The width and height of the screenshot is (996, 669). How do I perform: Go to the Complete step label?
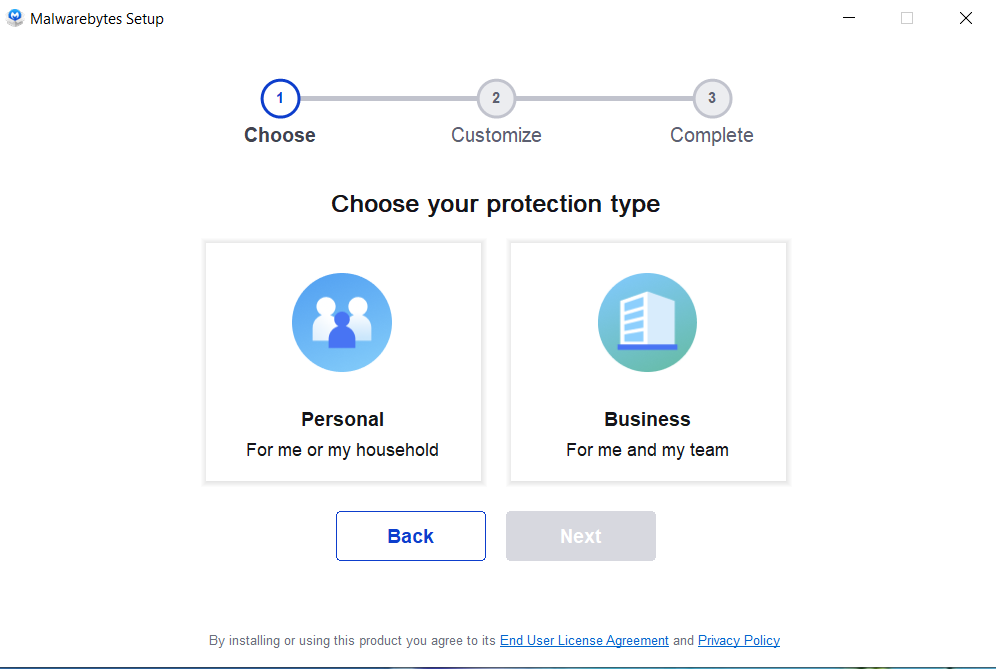point(712,135)
